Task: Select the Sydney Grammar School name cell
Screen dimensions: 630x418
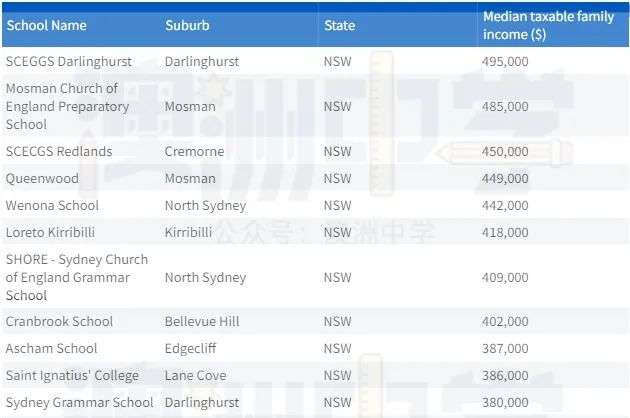Action: pos(80,402)
